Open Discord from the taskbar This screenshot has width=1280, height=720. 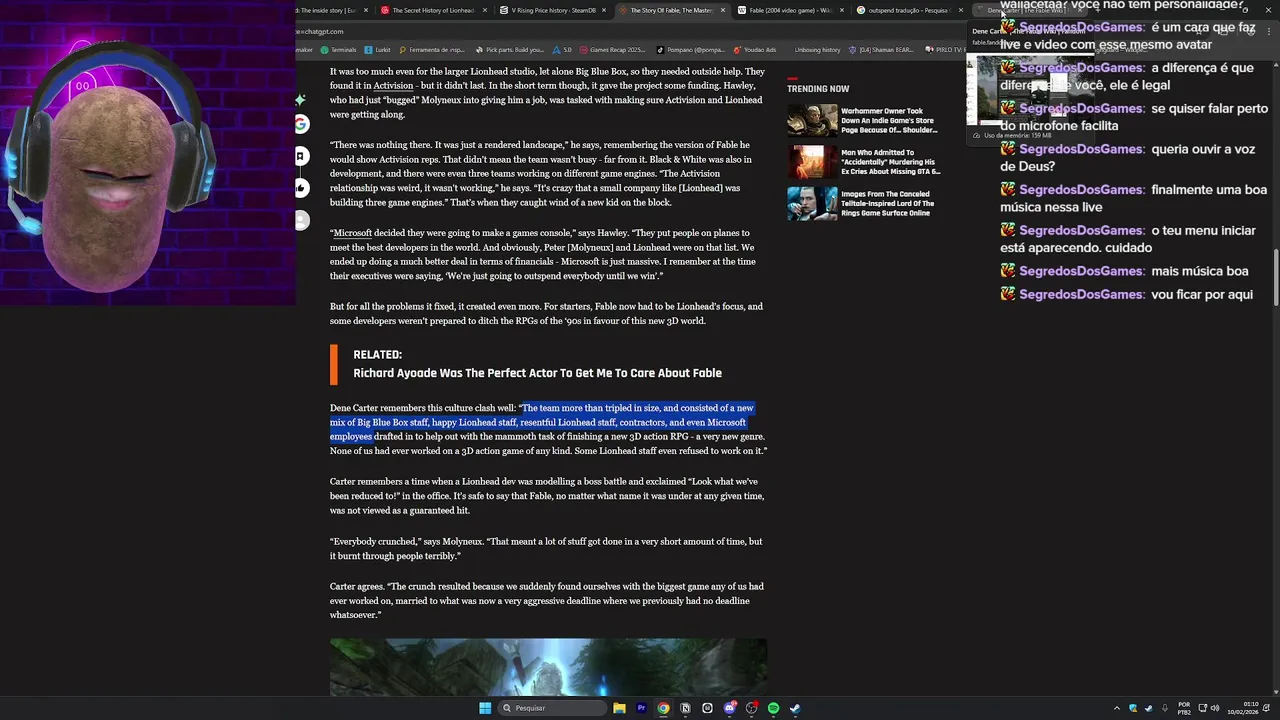click(x=729, y=708)
